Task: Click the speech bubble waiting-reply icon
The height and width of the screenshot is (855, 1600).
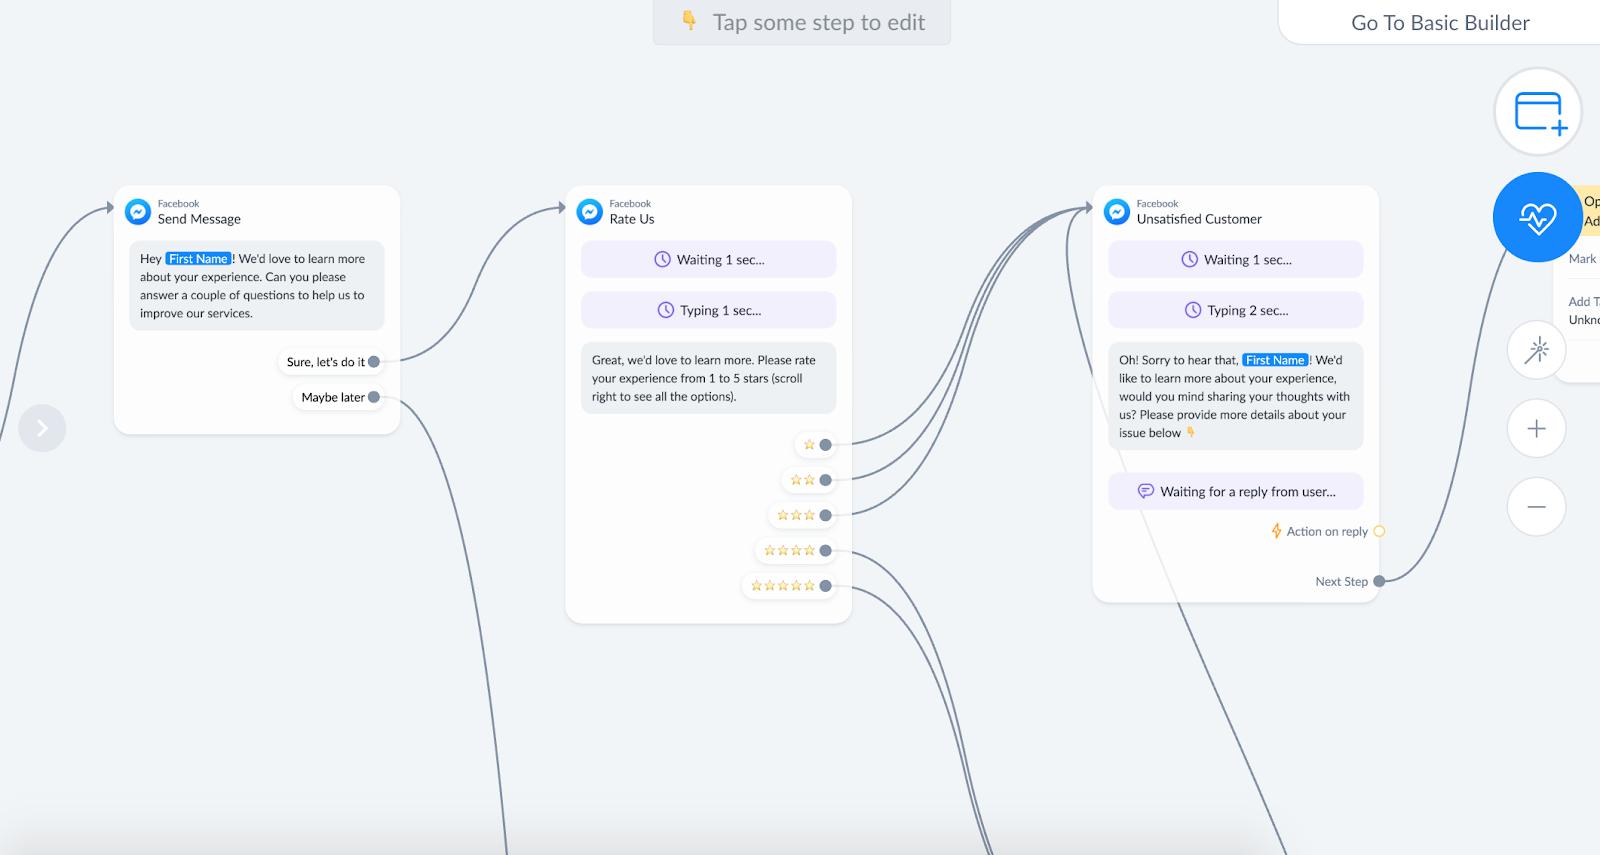Action: pyautogui.click(x=1146, y=491)
